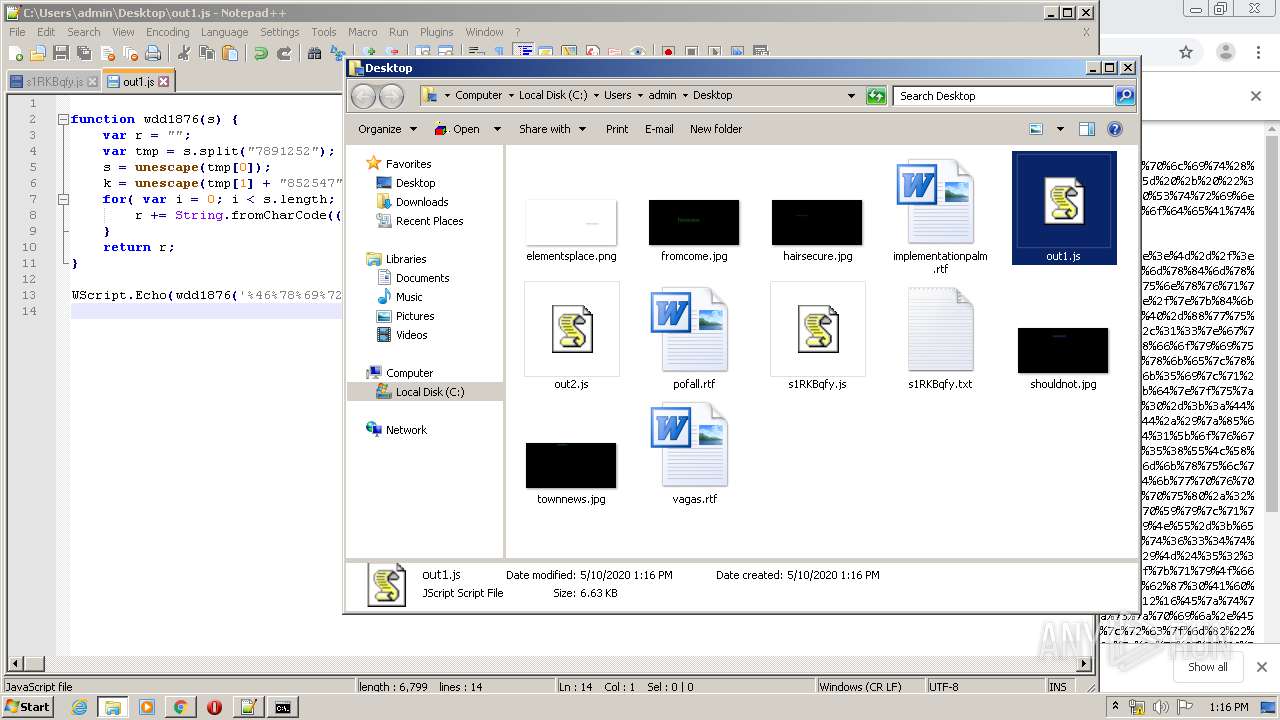The width and height of the screenshot is (1280, 720).
Task: Close the s1RKBqfy.js tab with its X
Action: [92, 82]
